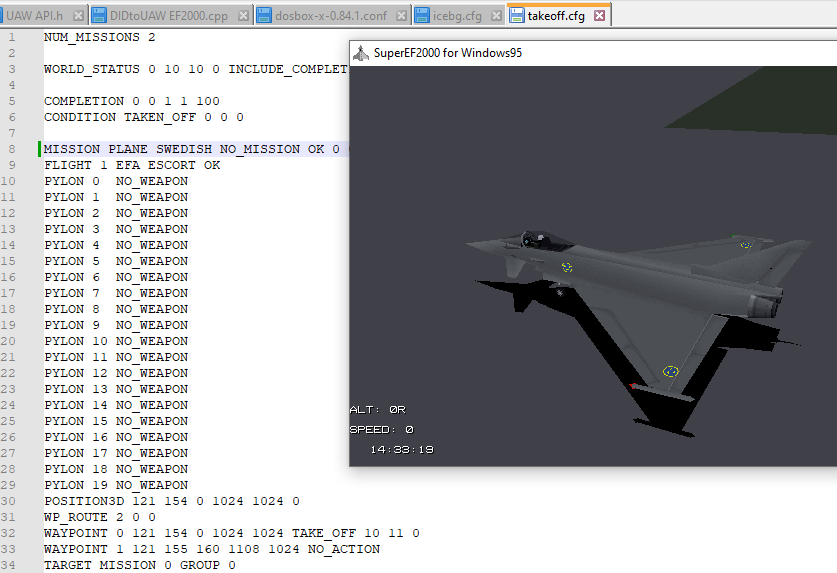Close the dosbox-x-0.84.1.conf tab
Image resolution: width=837 pixels, height=573 pixels.
(401, 16)
